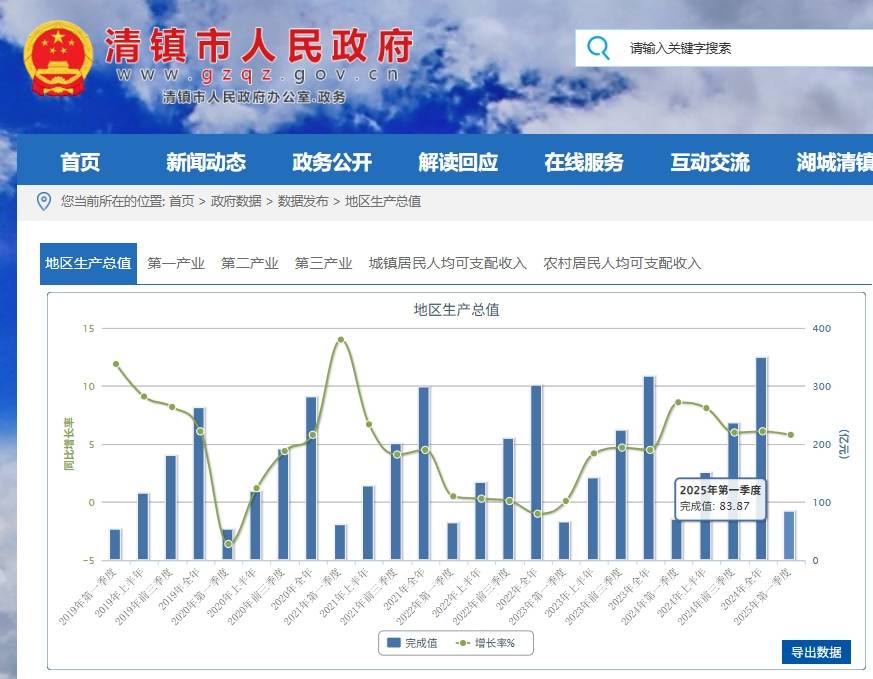Click the 2021年全年 bar in chart
The width and height of the screenshot is (873, 679).
tap(424, 473)
